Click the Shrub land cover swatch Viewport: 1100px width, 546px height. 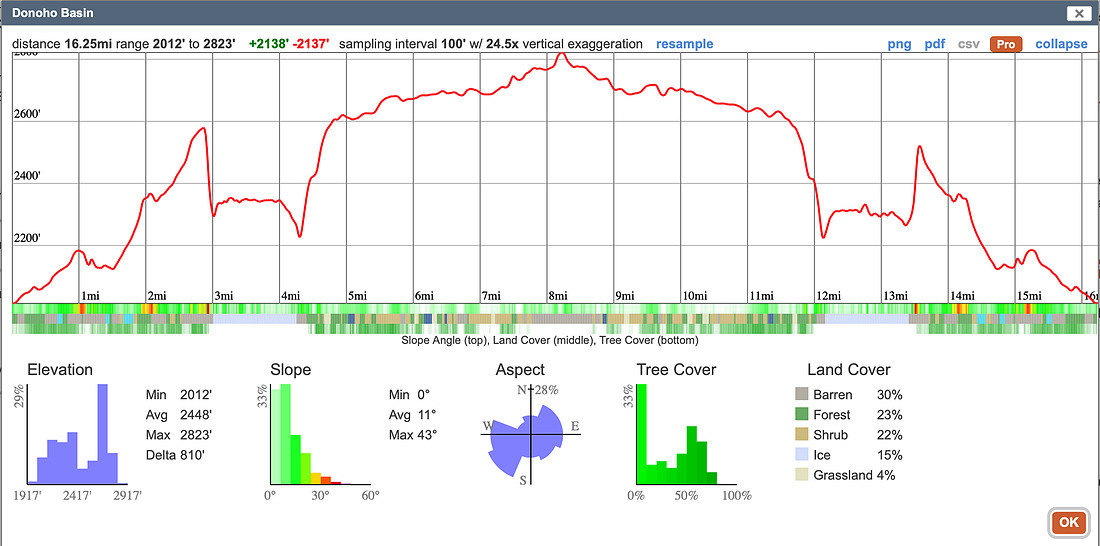tap(801, 435)
